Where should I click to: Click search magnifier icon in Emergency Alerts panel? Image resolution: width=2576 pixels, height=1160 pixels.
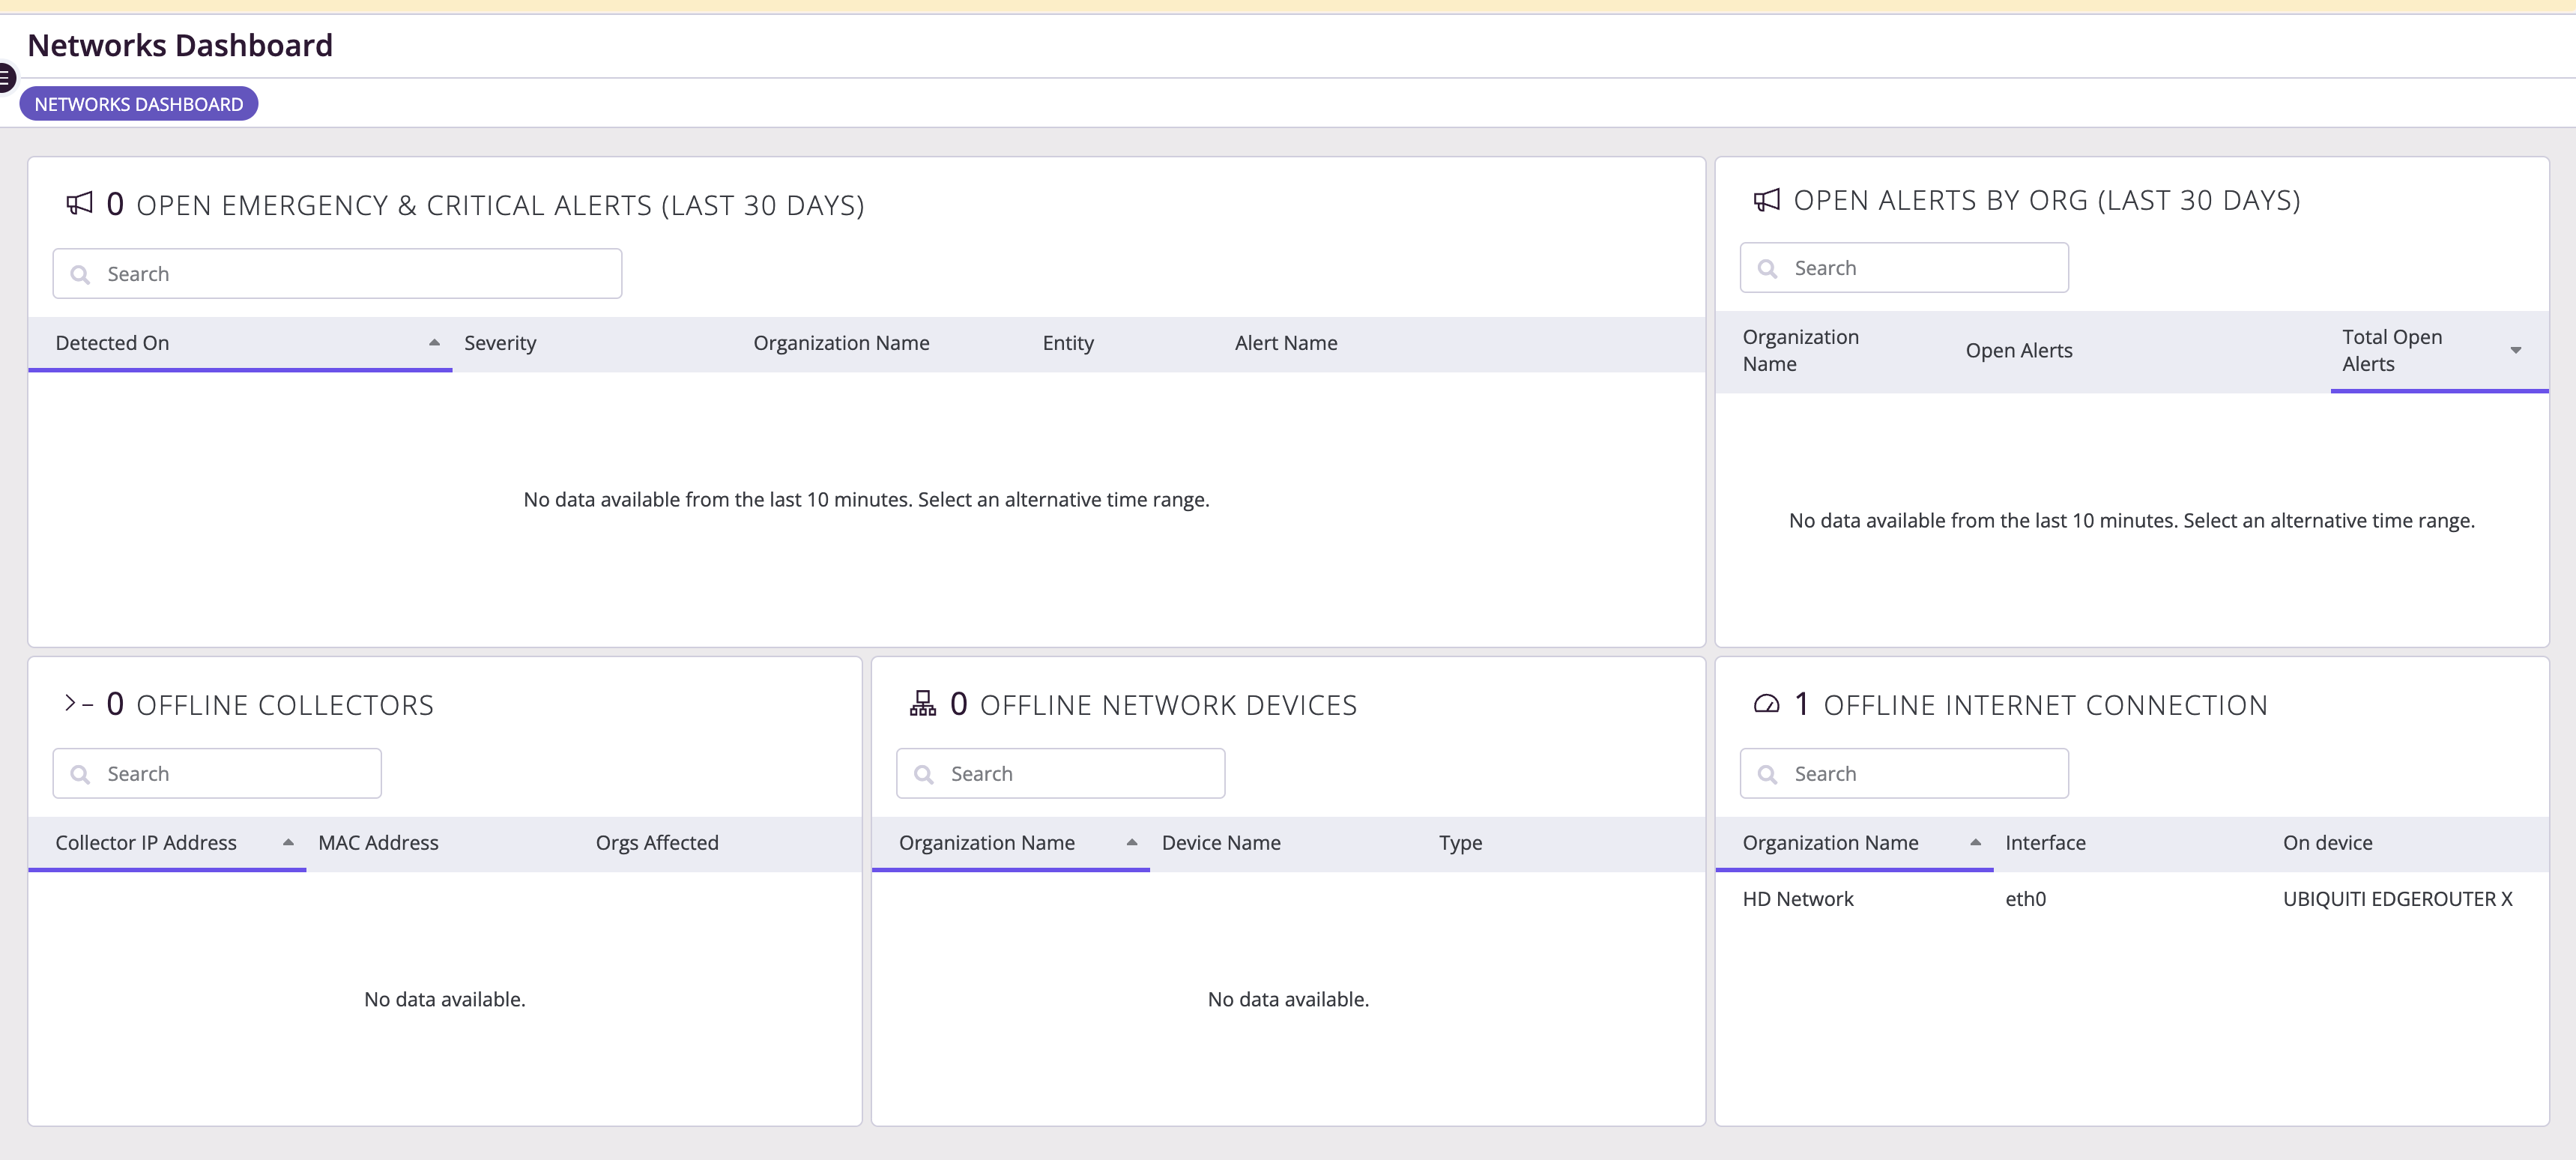pos(80,274)
